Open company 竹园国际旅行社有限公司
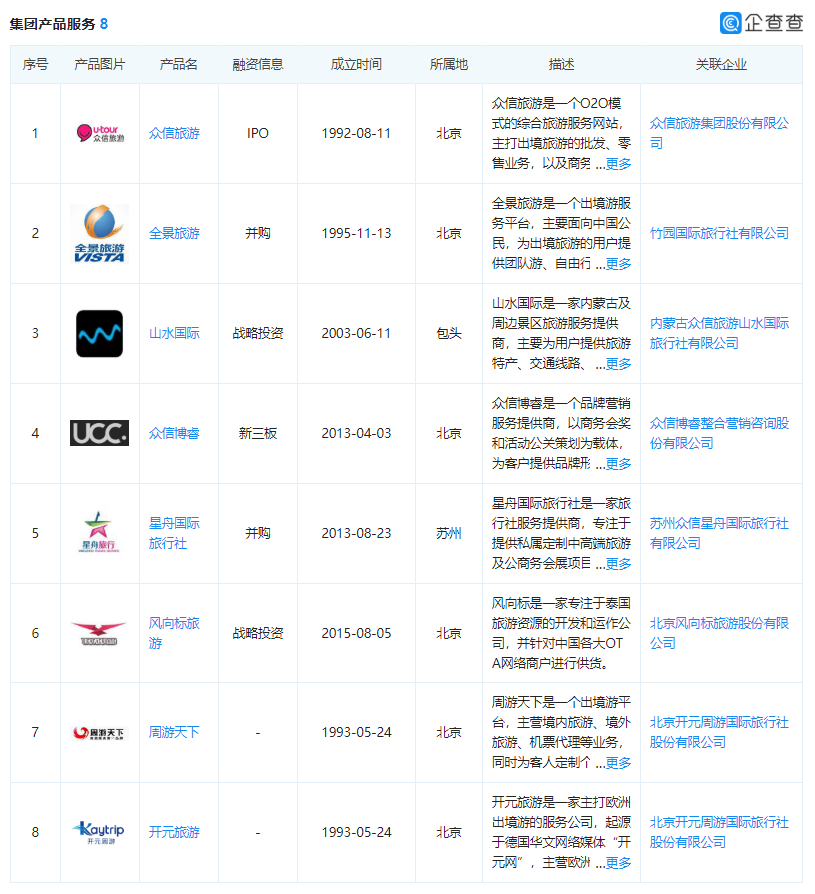 [x=719, y=233]
